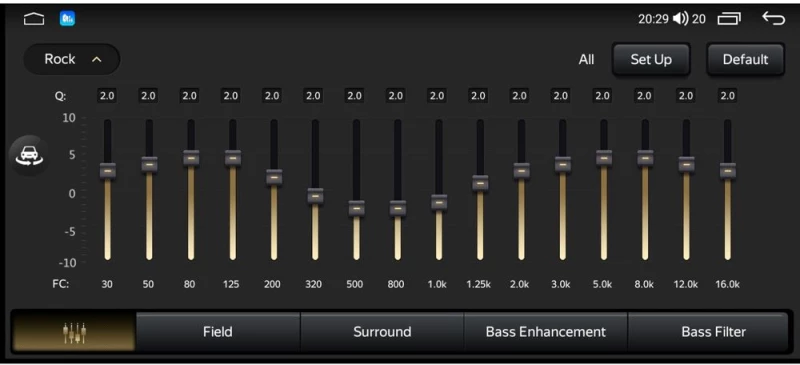Tap the volume speaker icon
The height and width of the screenshot is (365, 800).
point(681,19)
